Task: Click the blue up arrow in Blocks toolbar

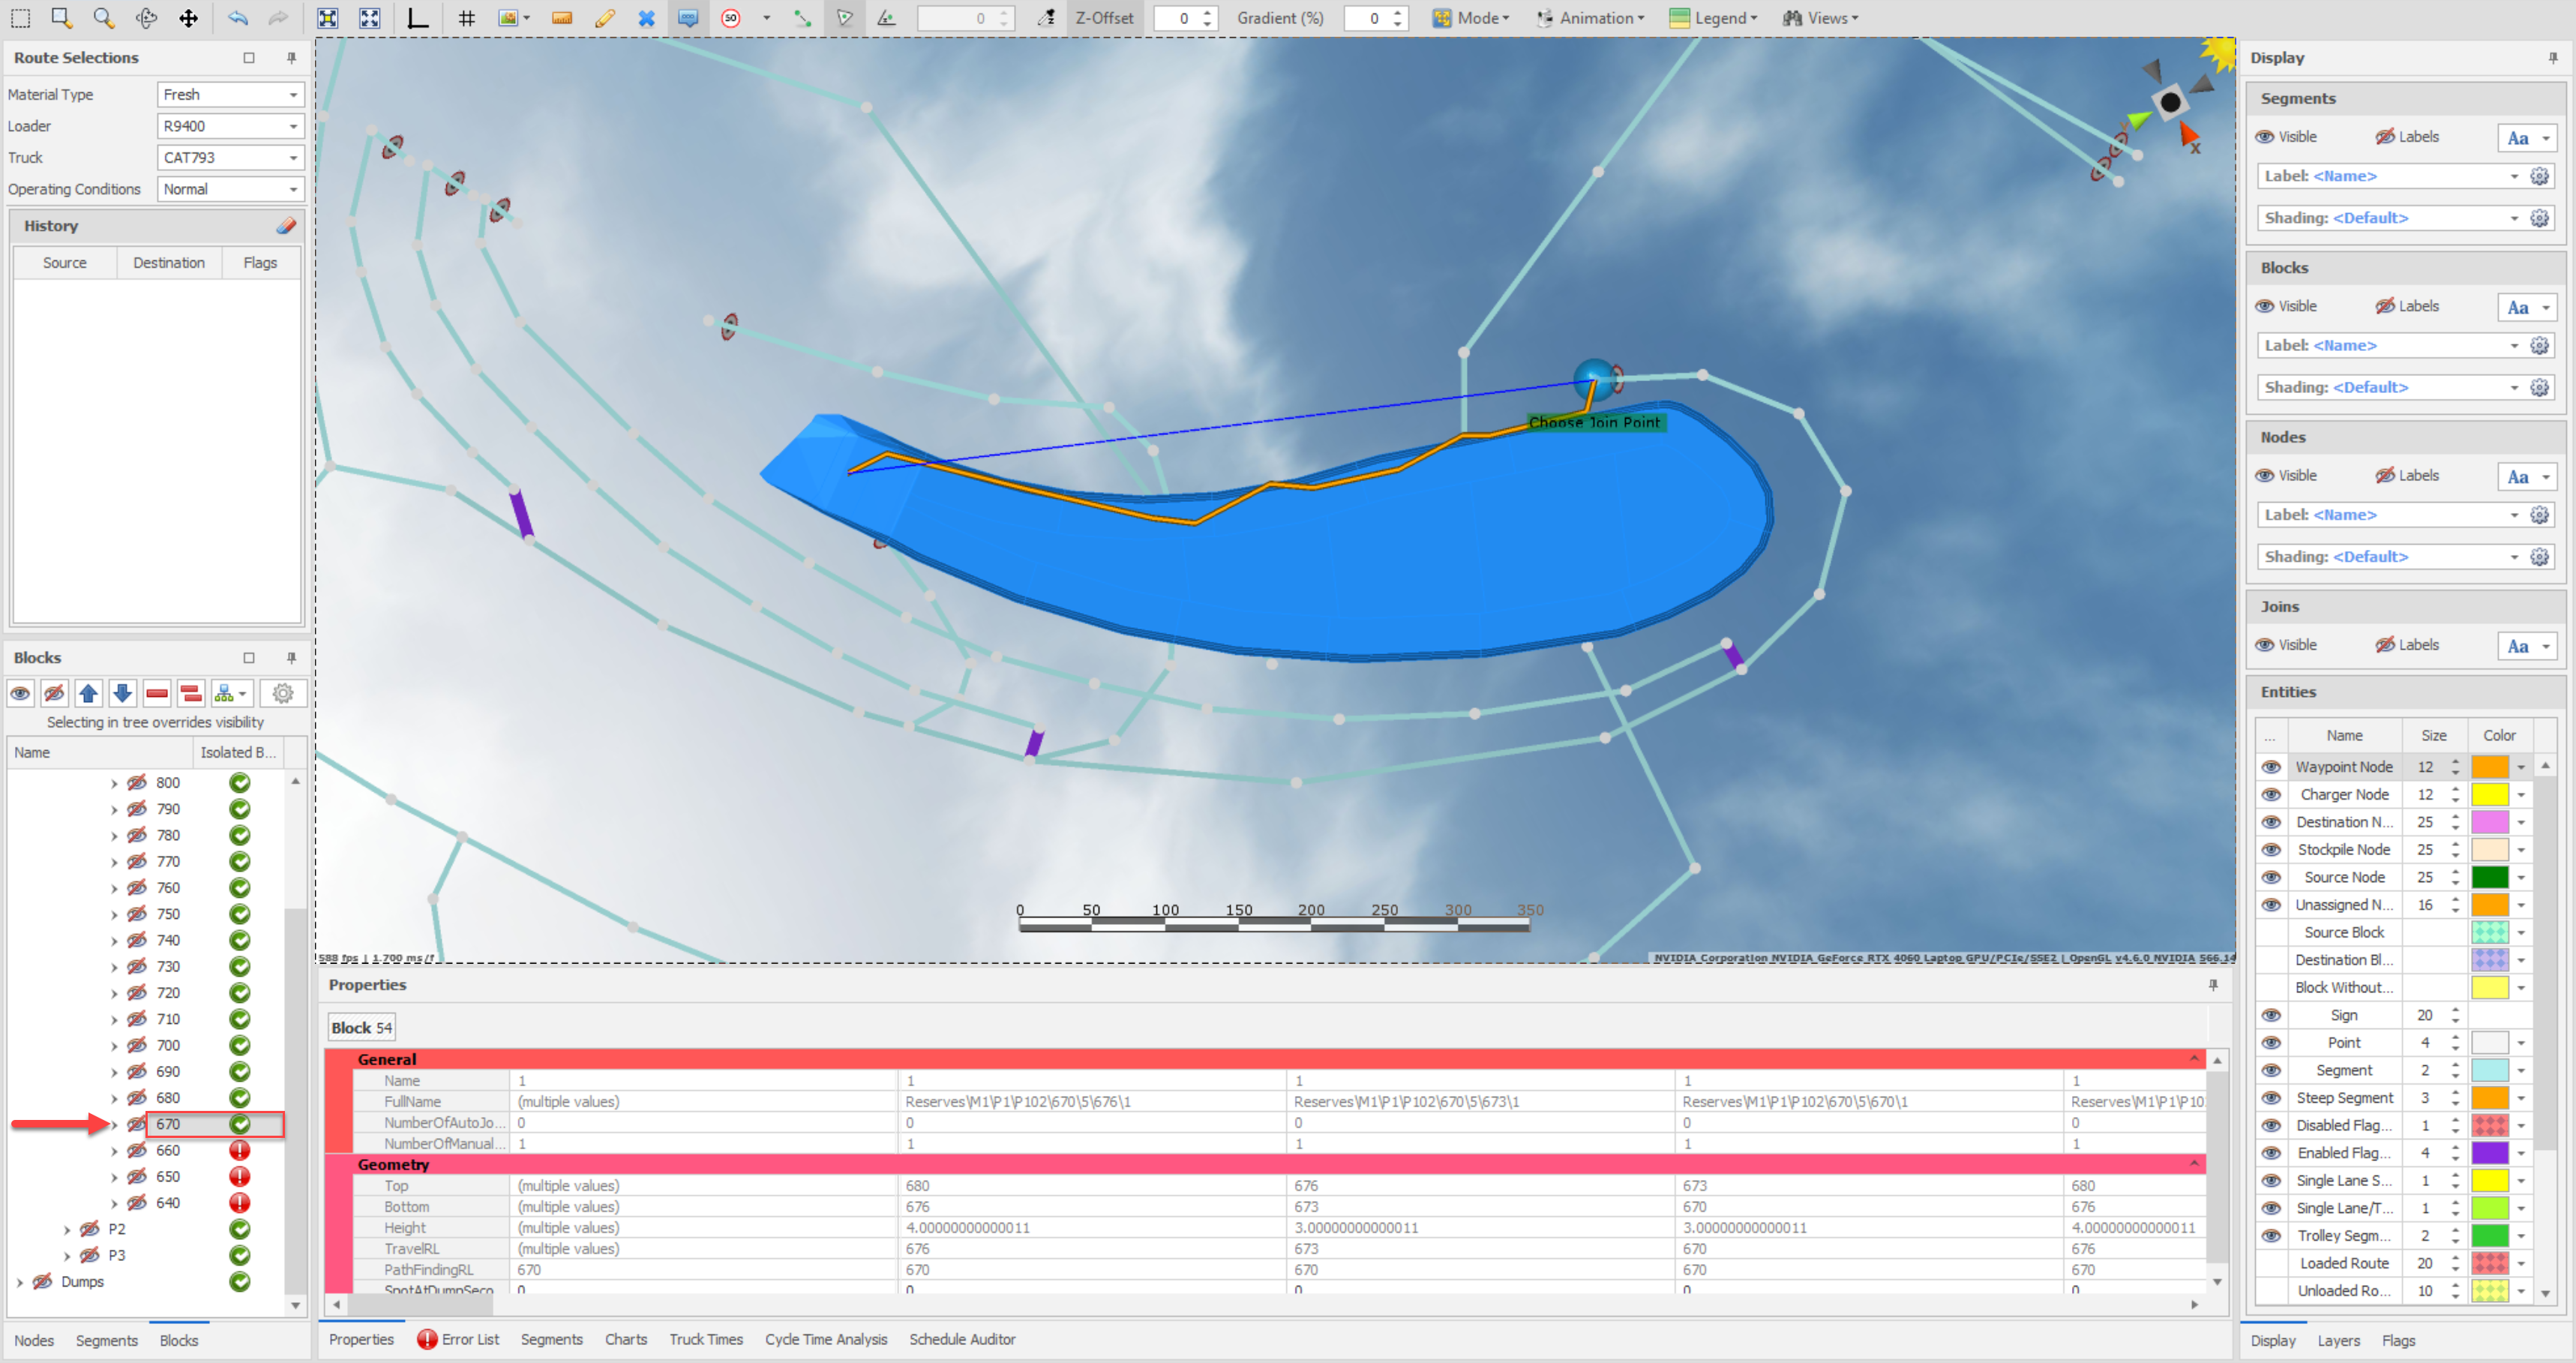Action: (89, 693)
